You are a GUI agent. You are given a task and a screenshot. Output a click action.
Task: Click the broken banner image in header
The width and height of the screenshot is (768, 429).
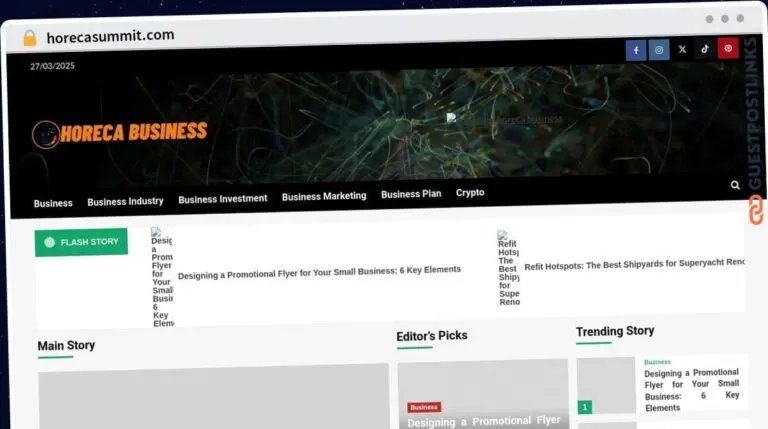pos(504,118)
